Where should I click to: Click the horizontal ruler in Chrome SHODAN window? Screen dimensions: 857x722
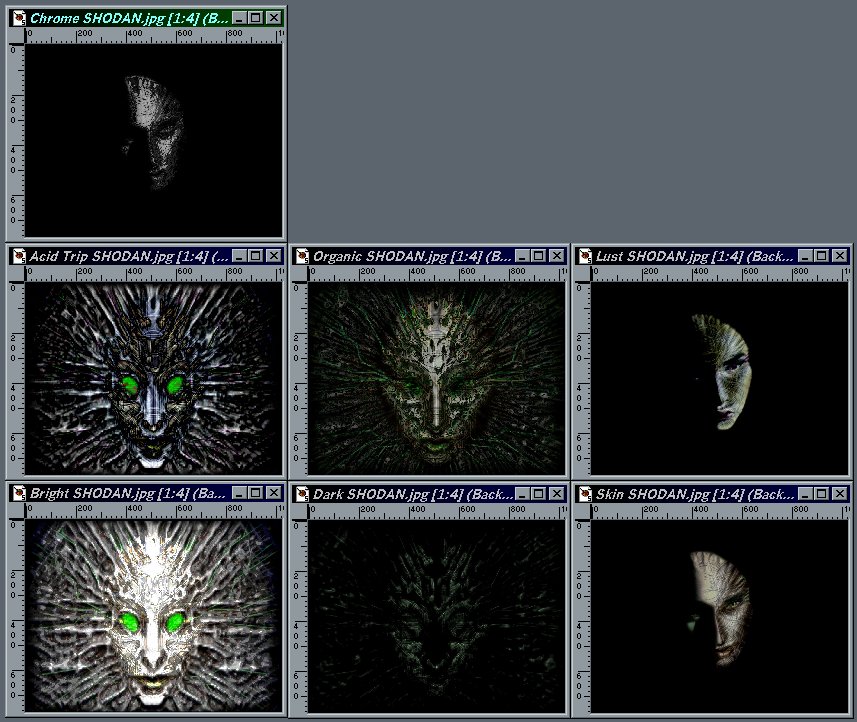tap(154, 36)
